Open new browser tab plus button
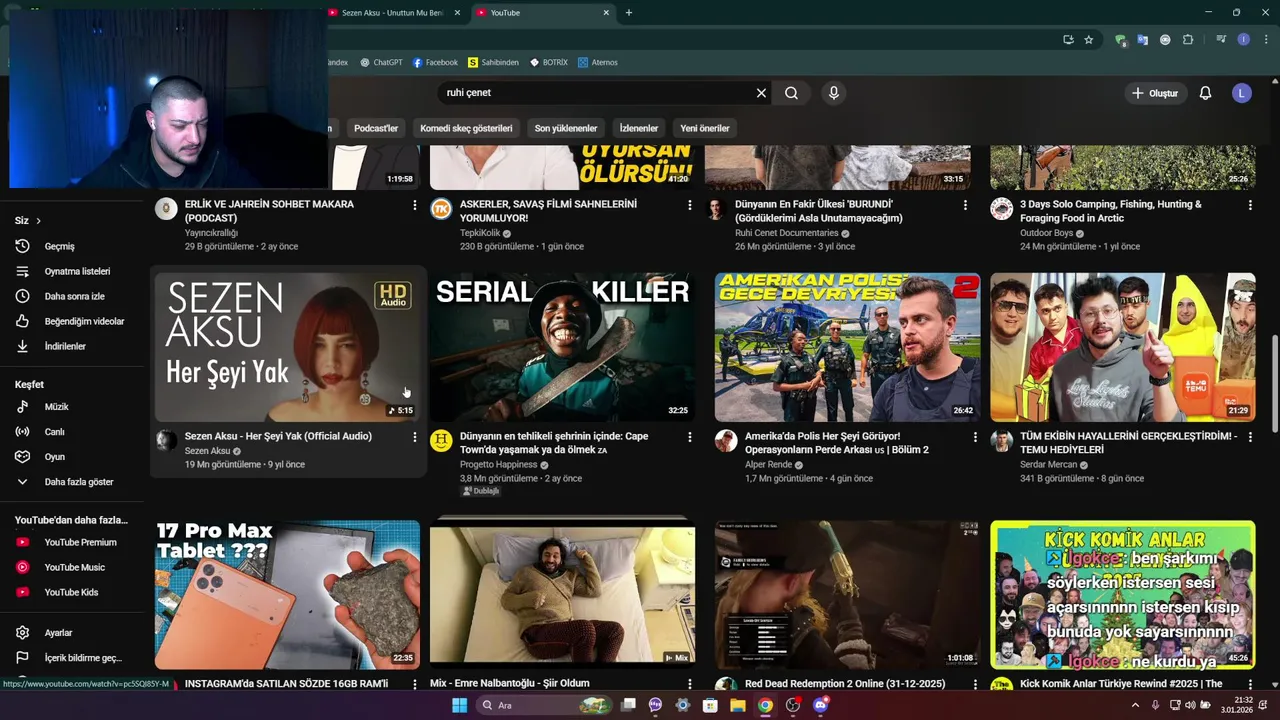The image size is (1280, 720). pos(629,13)
